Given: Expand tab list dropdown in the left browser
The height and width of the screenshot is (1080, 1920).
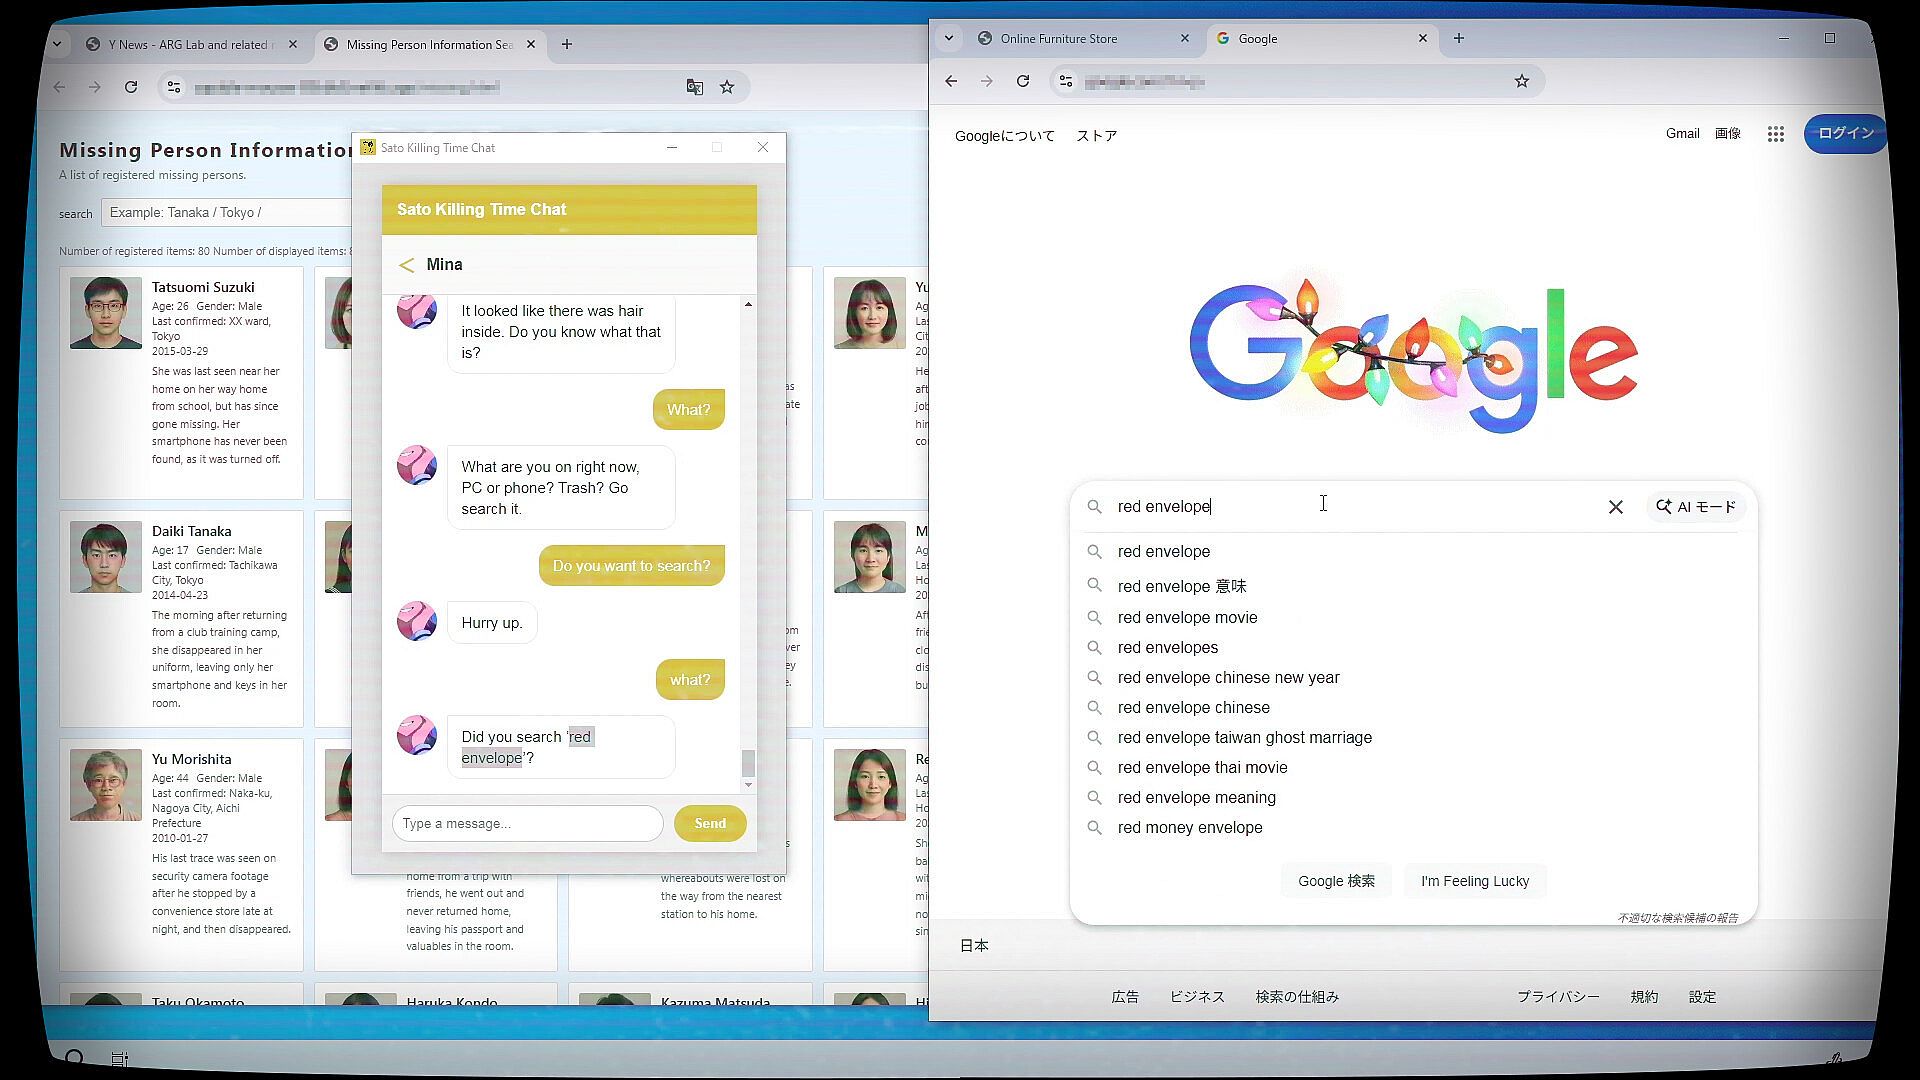Looking at the screenshot, I should tap(57, 44).
